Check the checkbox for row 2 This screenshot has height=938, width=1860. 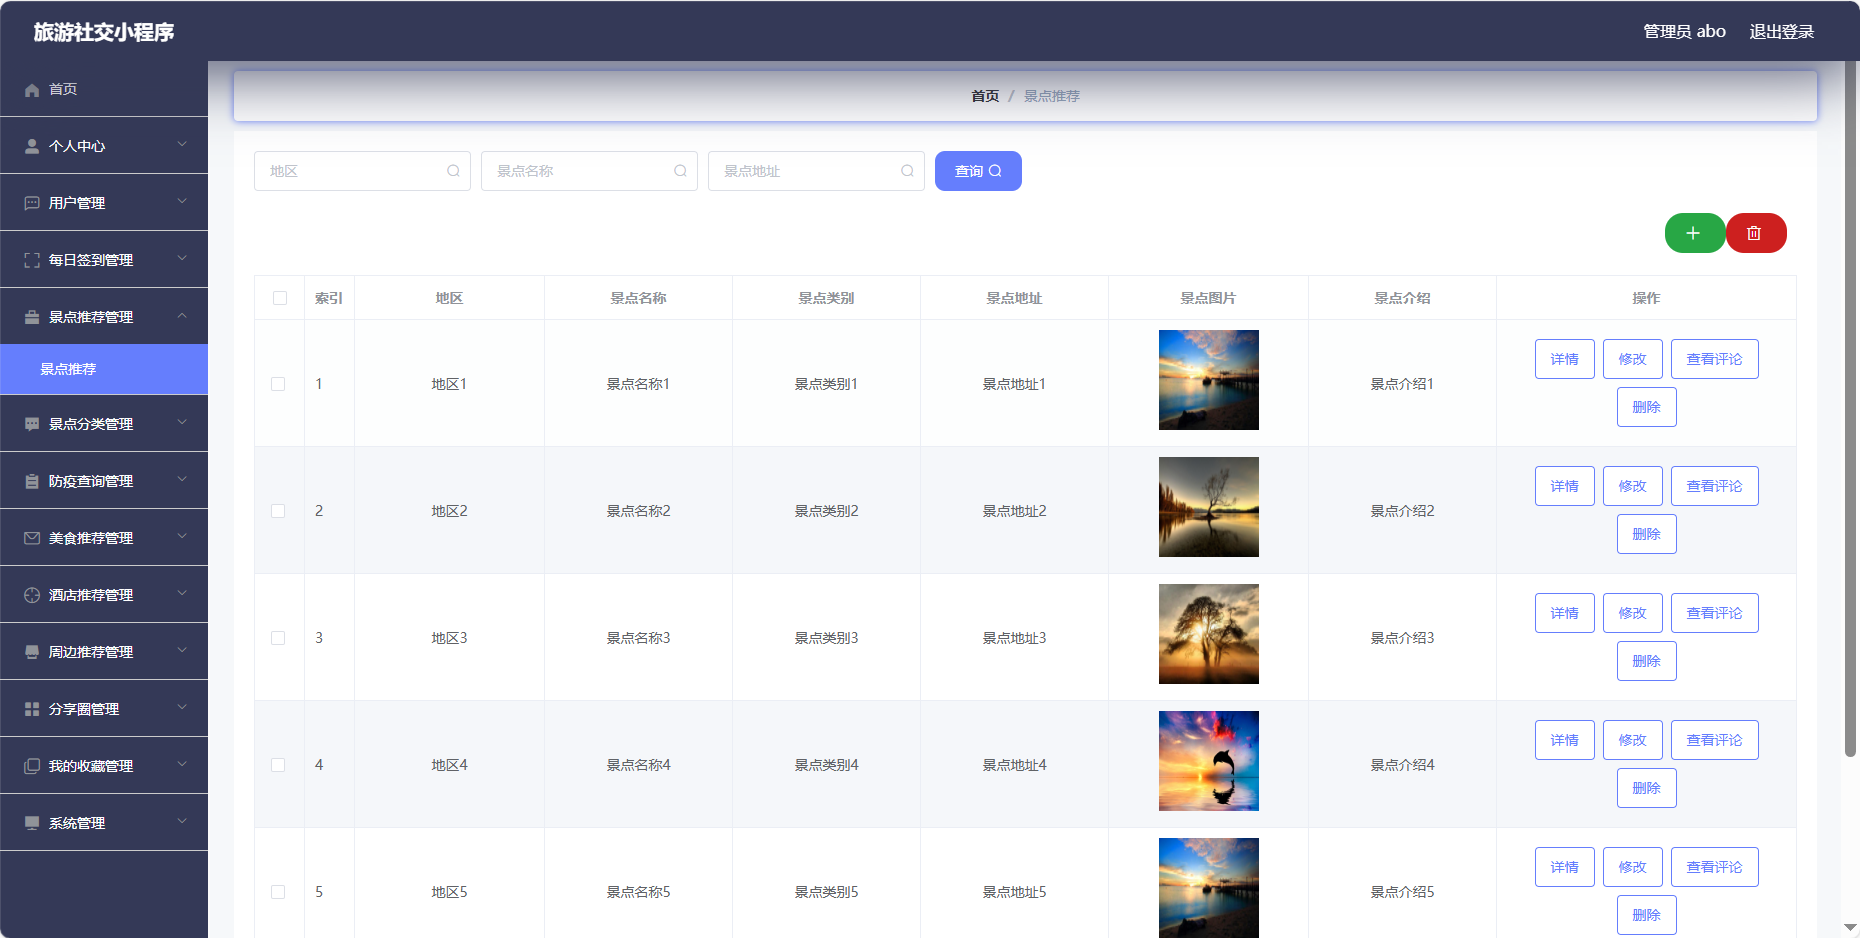(x=278, y=511)
